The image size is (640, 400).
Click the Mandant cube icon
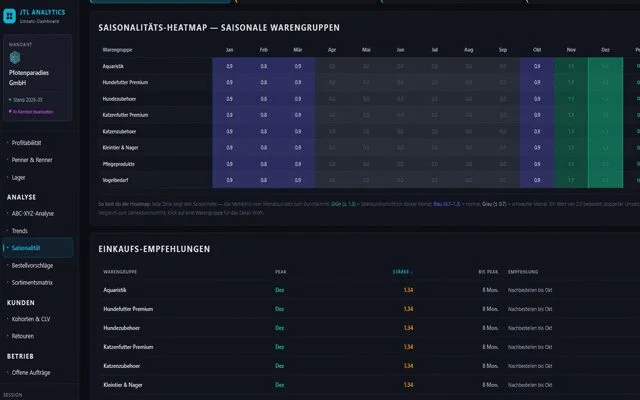point(15,58)
